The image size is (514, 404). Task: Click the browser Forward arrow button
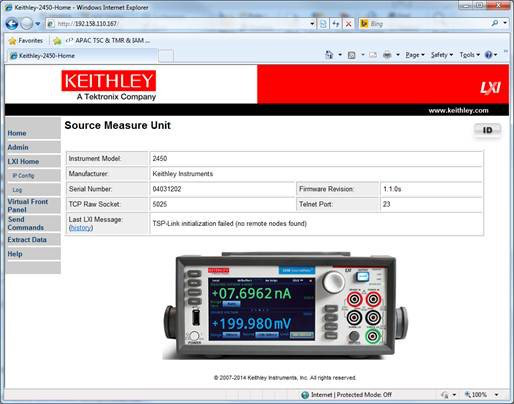[27, 24]
